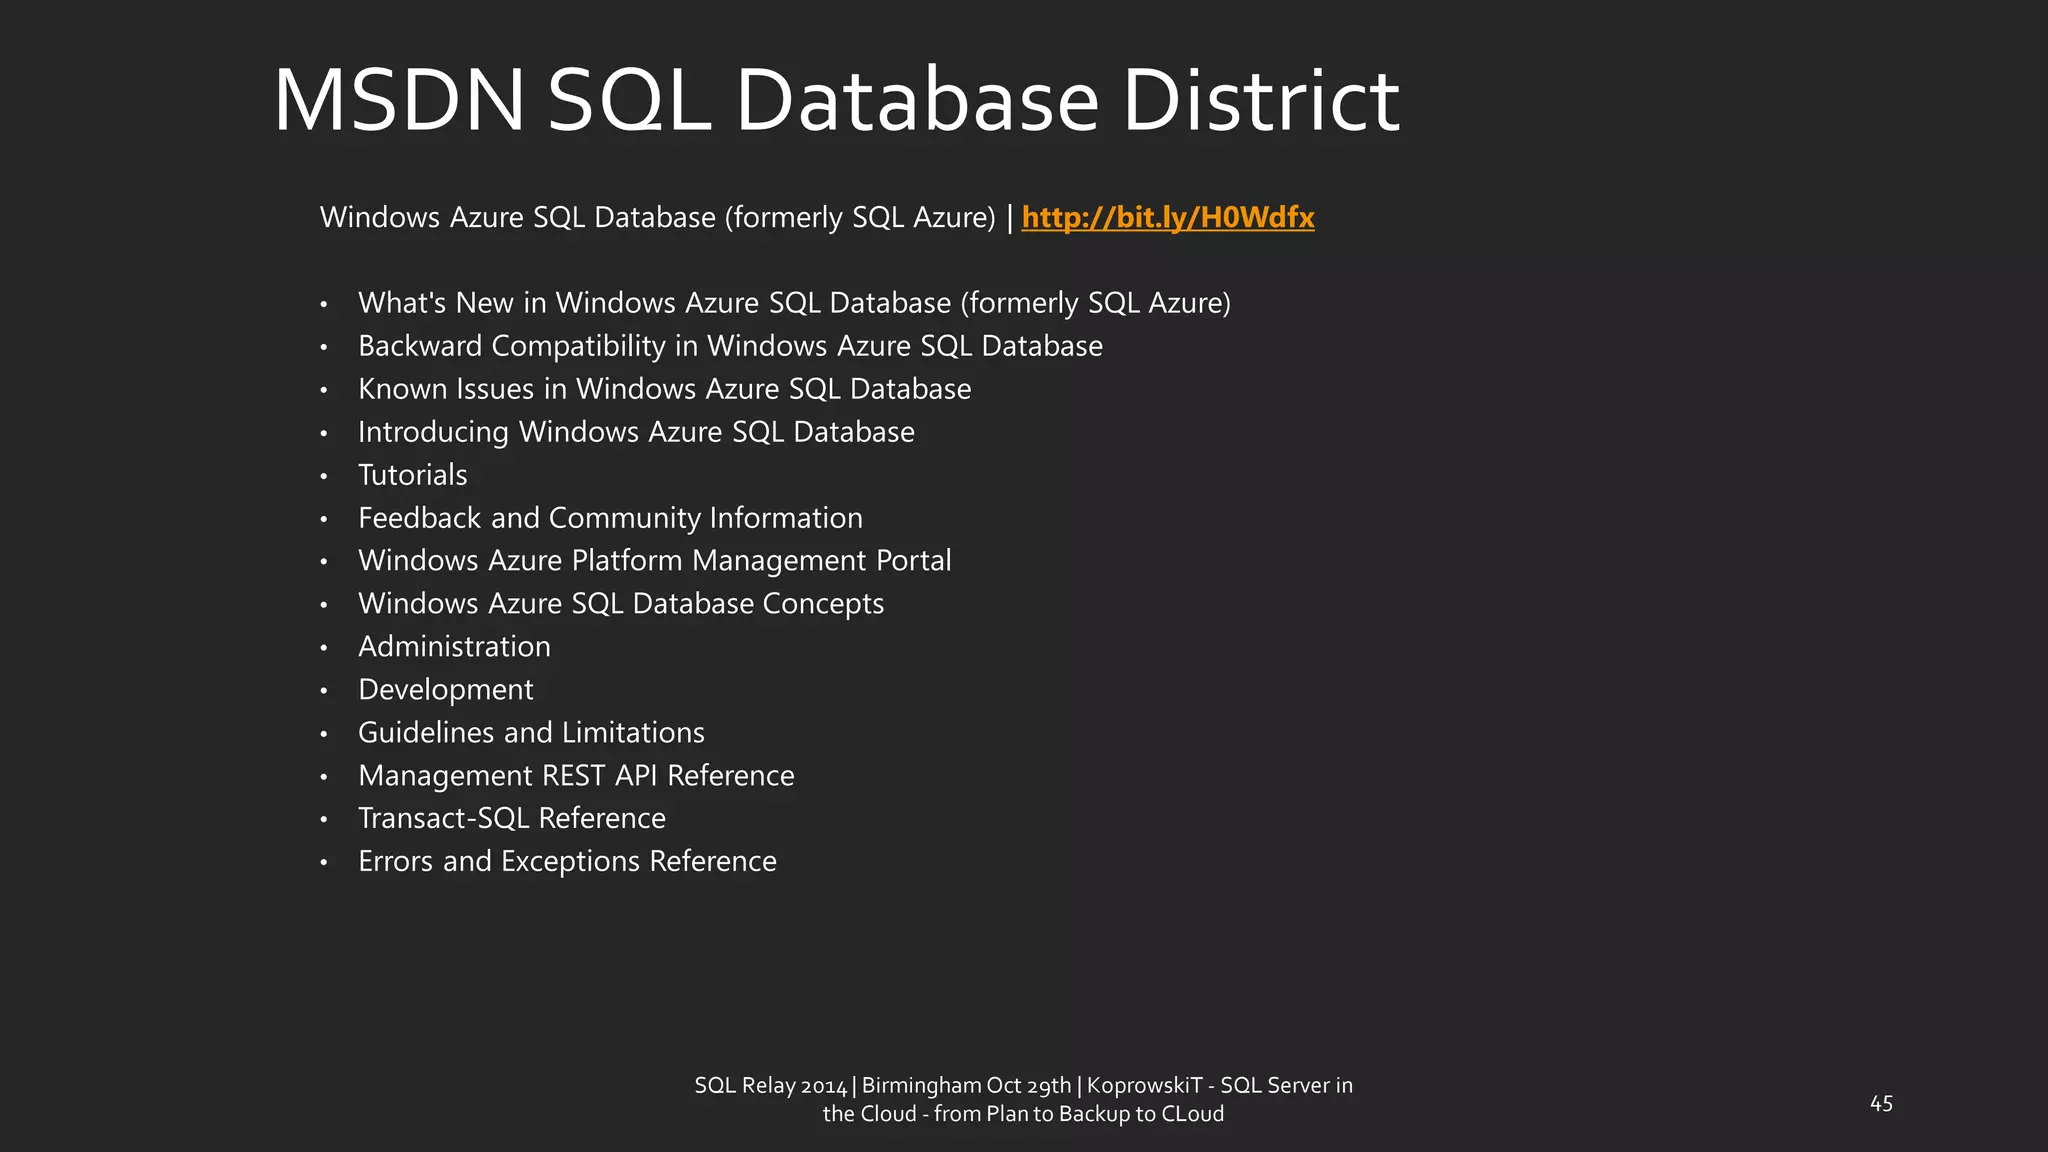Open the http://bit.ly/H0Wdfx link
2048x1152 pixels.
click(x=1168, y=218)
